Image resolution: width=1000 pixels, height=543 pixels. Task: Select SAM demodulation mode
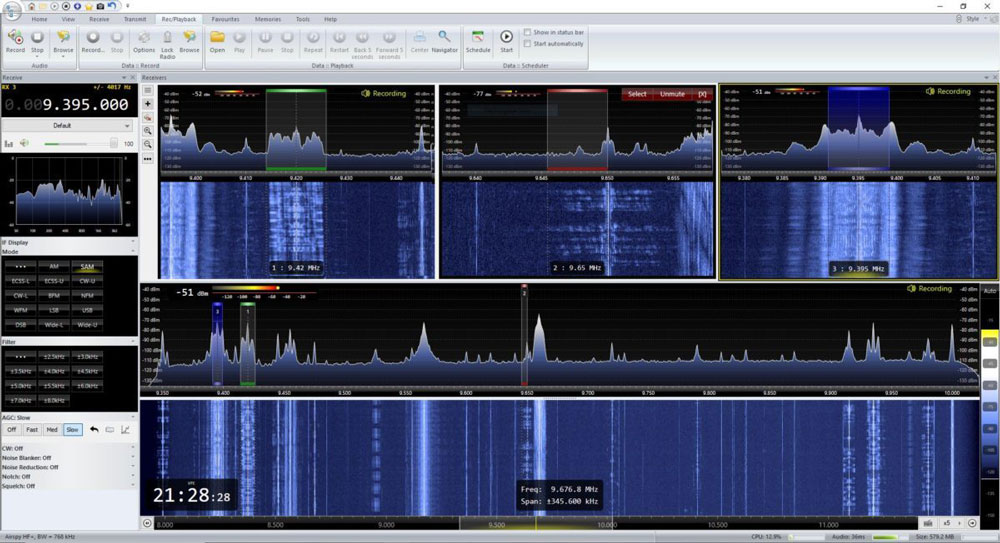click(87, 266)
